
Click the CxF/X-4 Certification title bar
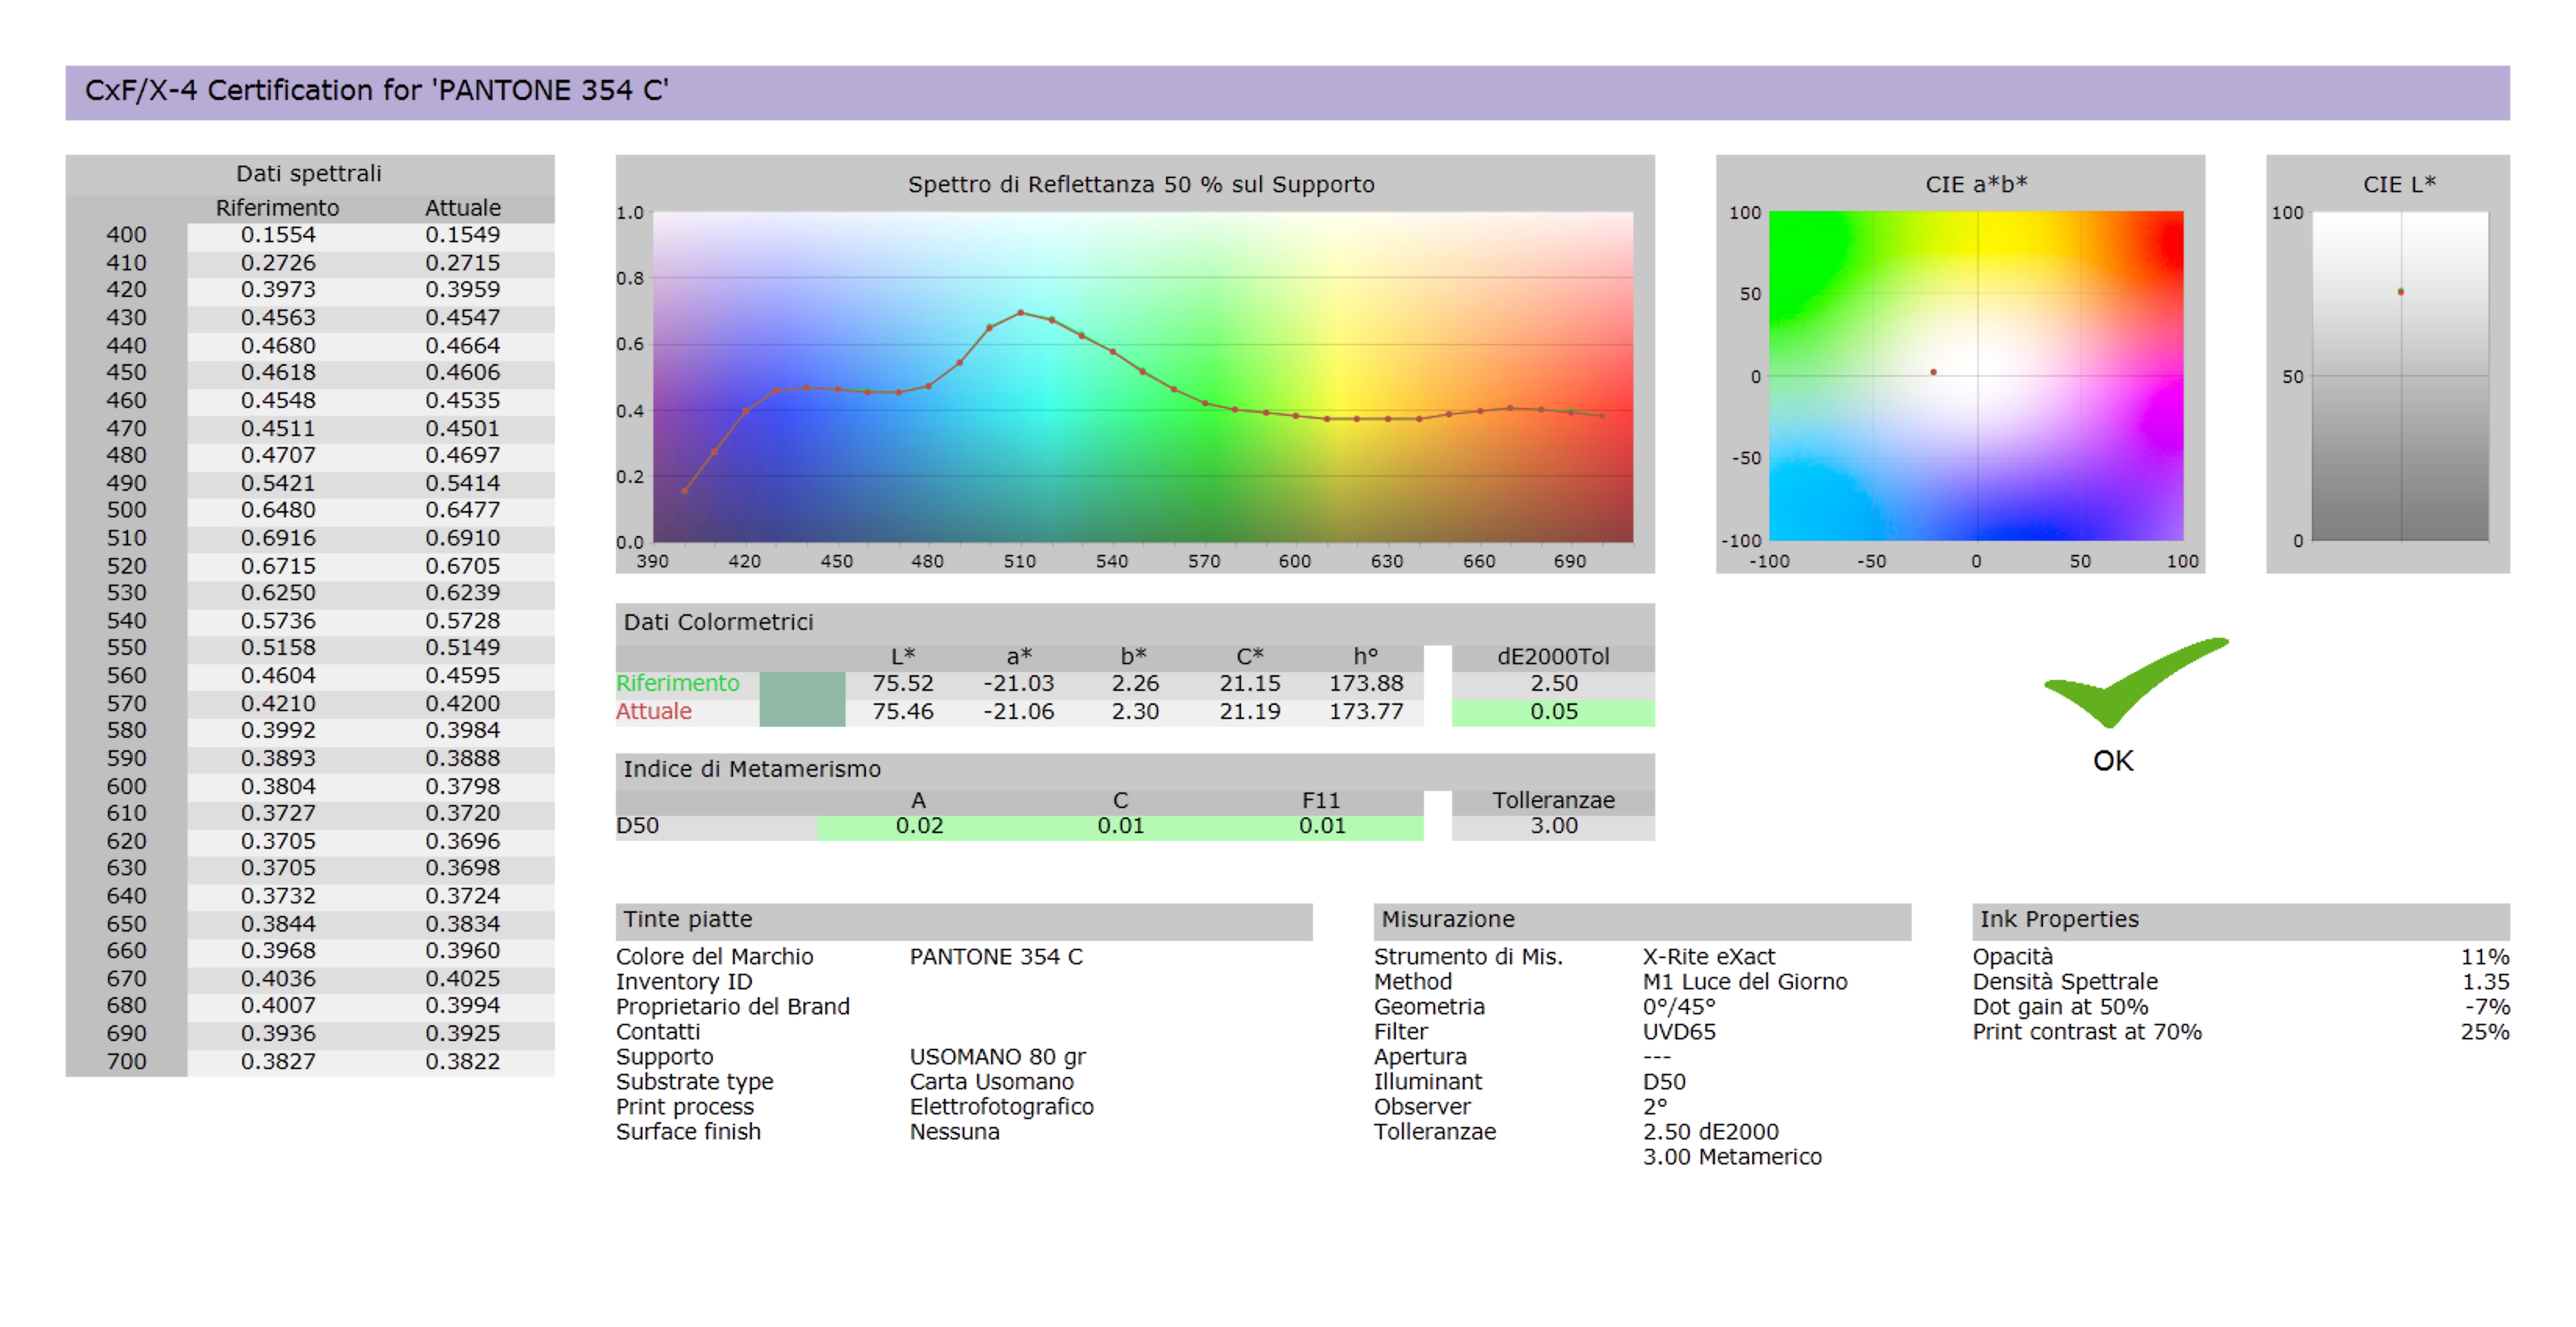376,91
